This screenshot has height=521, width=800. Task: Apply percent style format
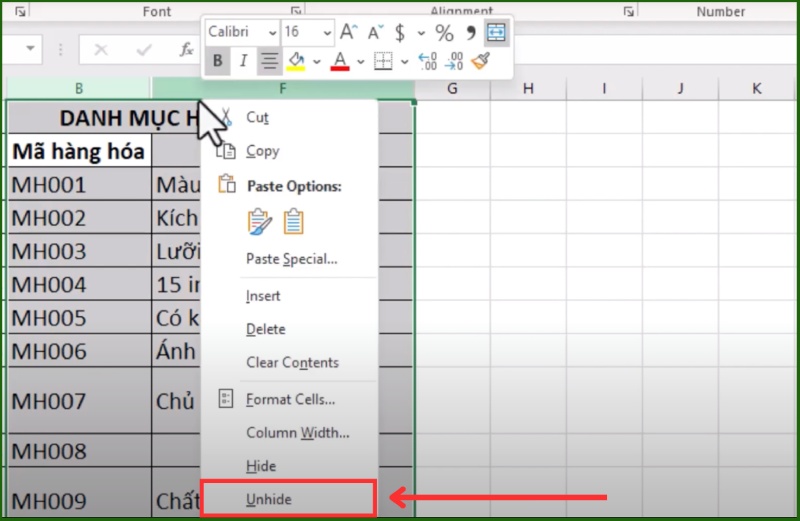click(x=444, y=33)
